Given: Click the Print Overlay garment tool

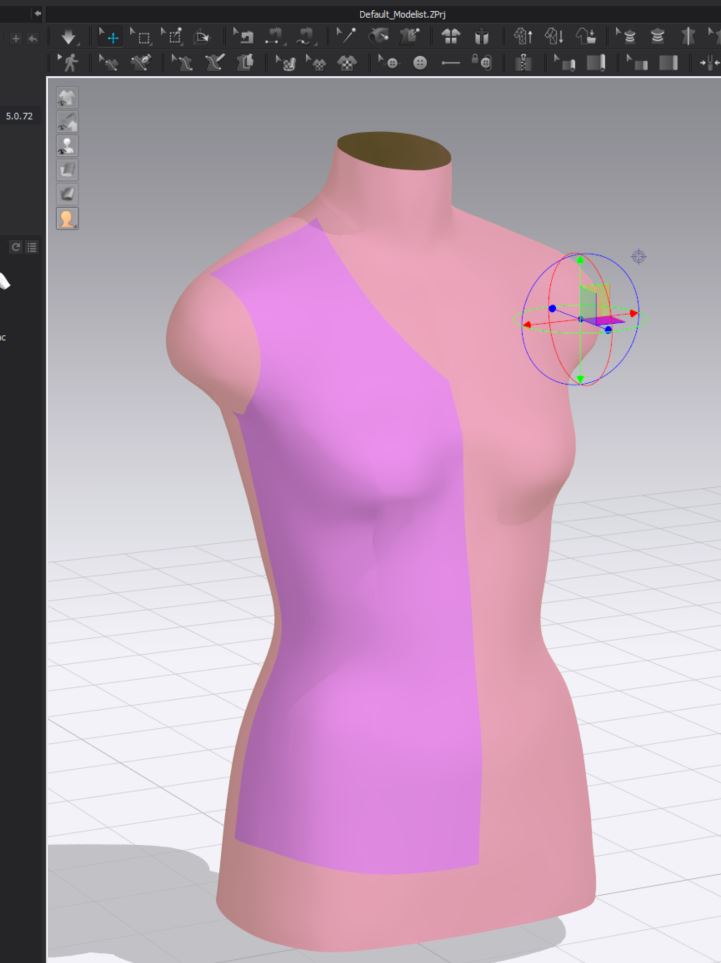Looking at the screenshot, I should (348, 62).
